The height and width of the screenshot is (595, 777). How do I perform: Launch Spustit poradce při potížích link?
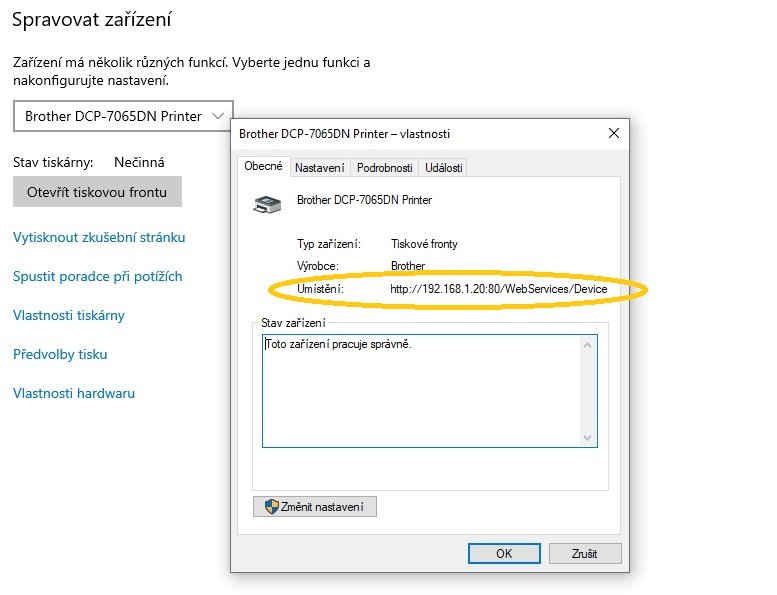pos(98,276)
